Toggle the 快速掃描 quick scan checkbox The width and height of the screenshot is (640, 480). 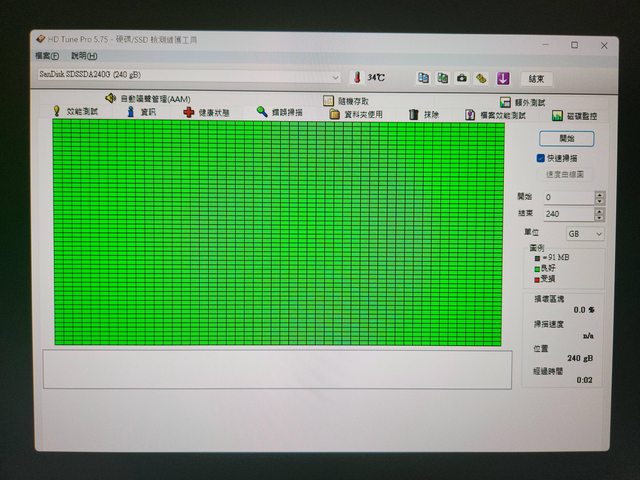[x=541, y=158]
